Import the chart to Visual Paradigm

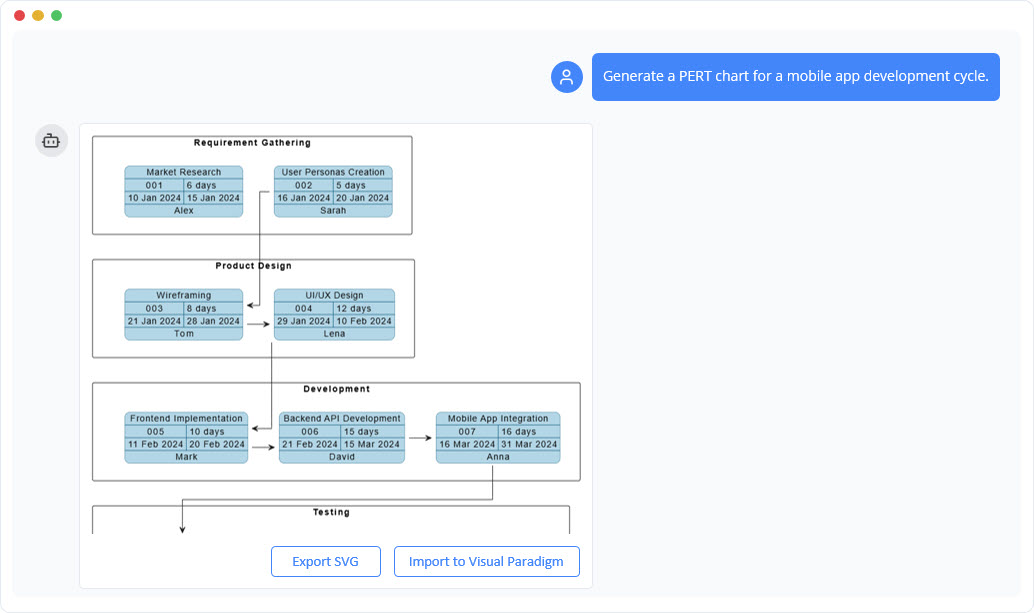pos(486,561)
